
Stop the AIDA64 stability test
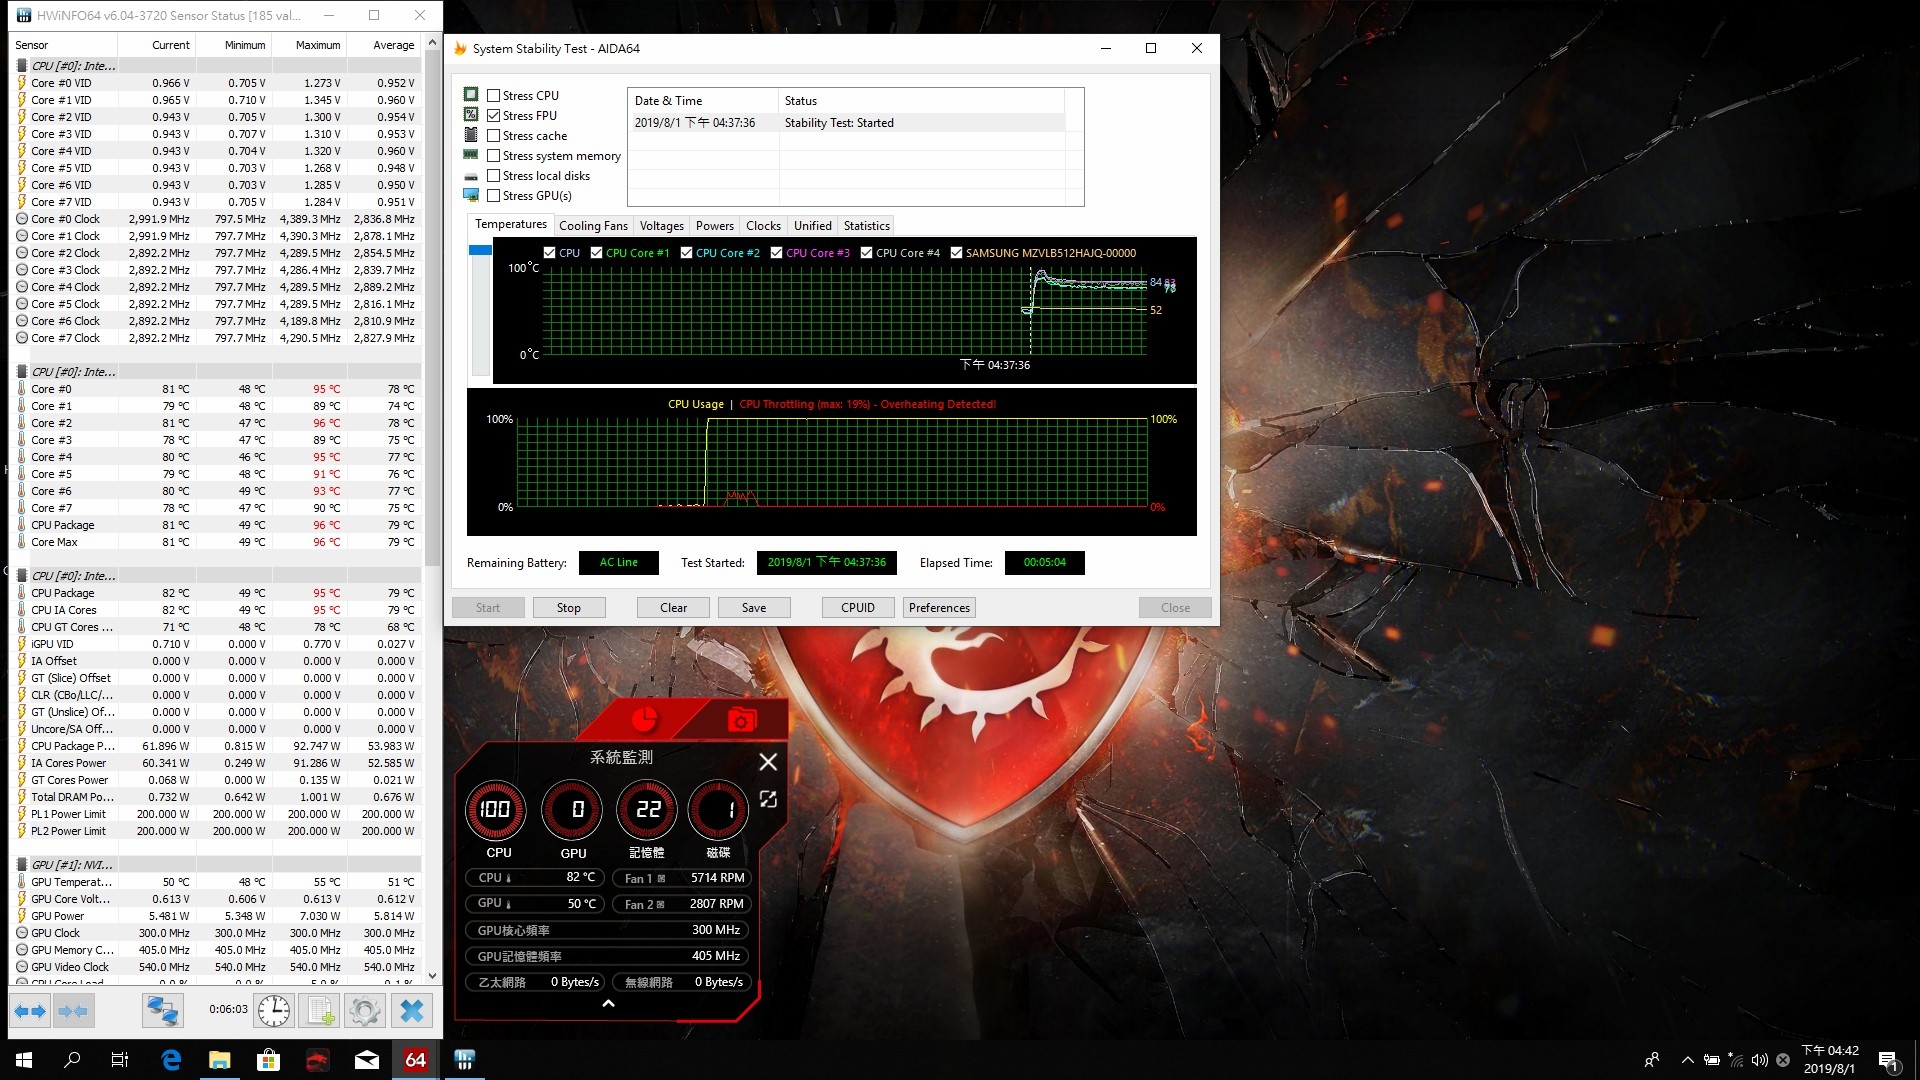click(568, 608)
